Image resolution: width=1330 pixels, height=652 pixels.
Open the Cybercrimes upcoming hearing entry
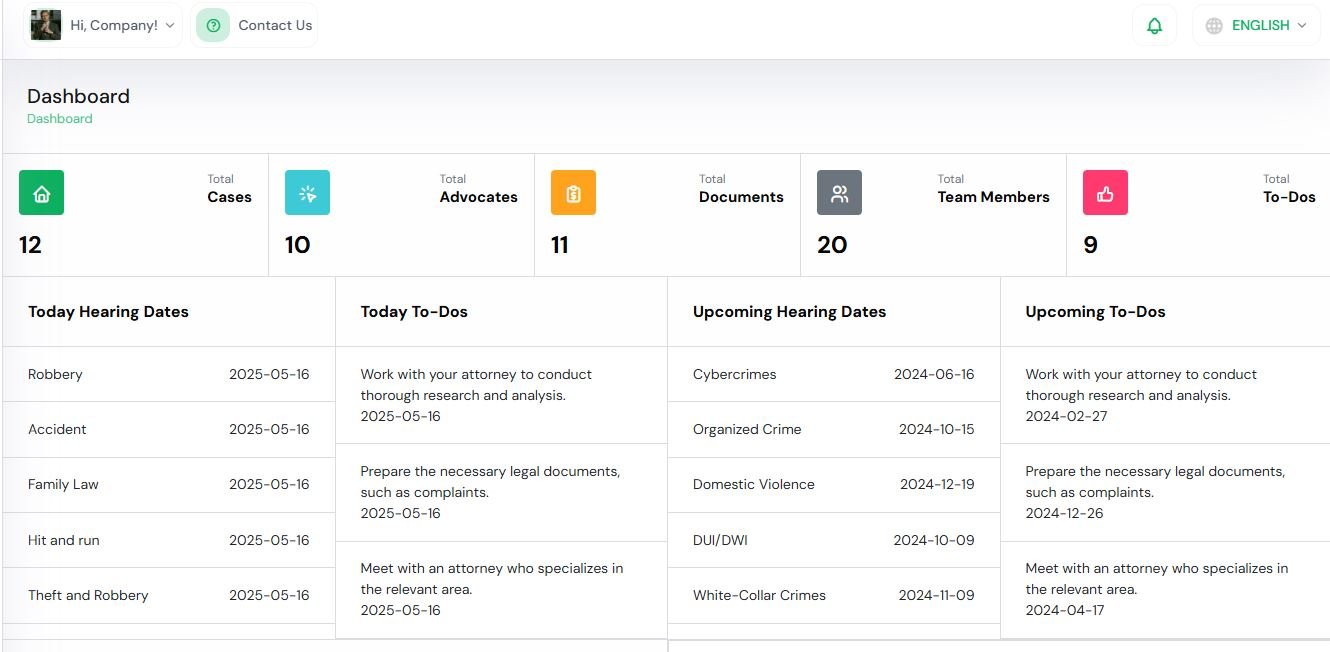pos(833,375)
